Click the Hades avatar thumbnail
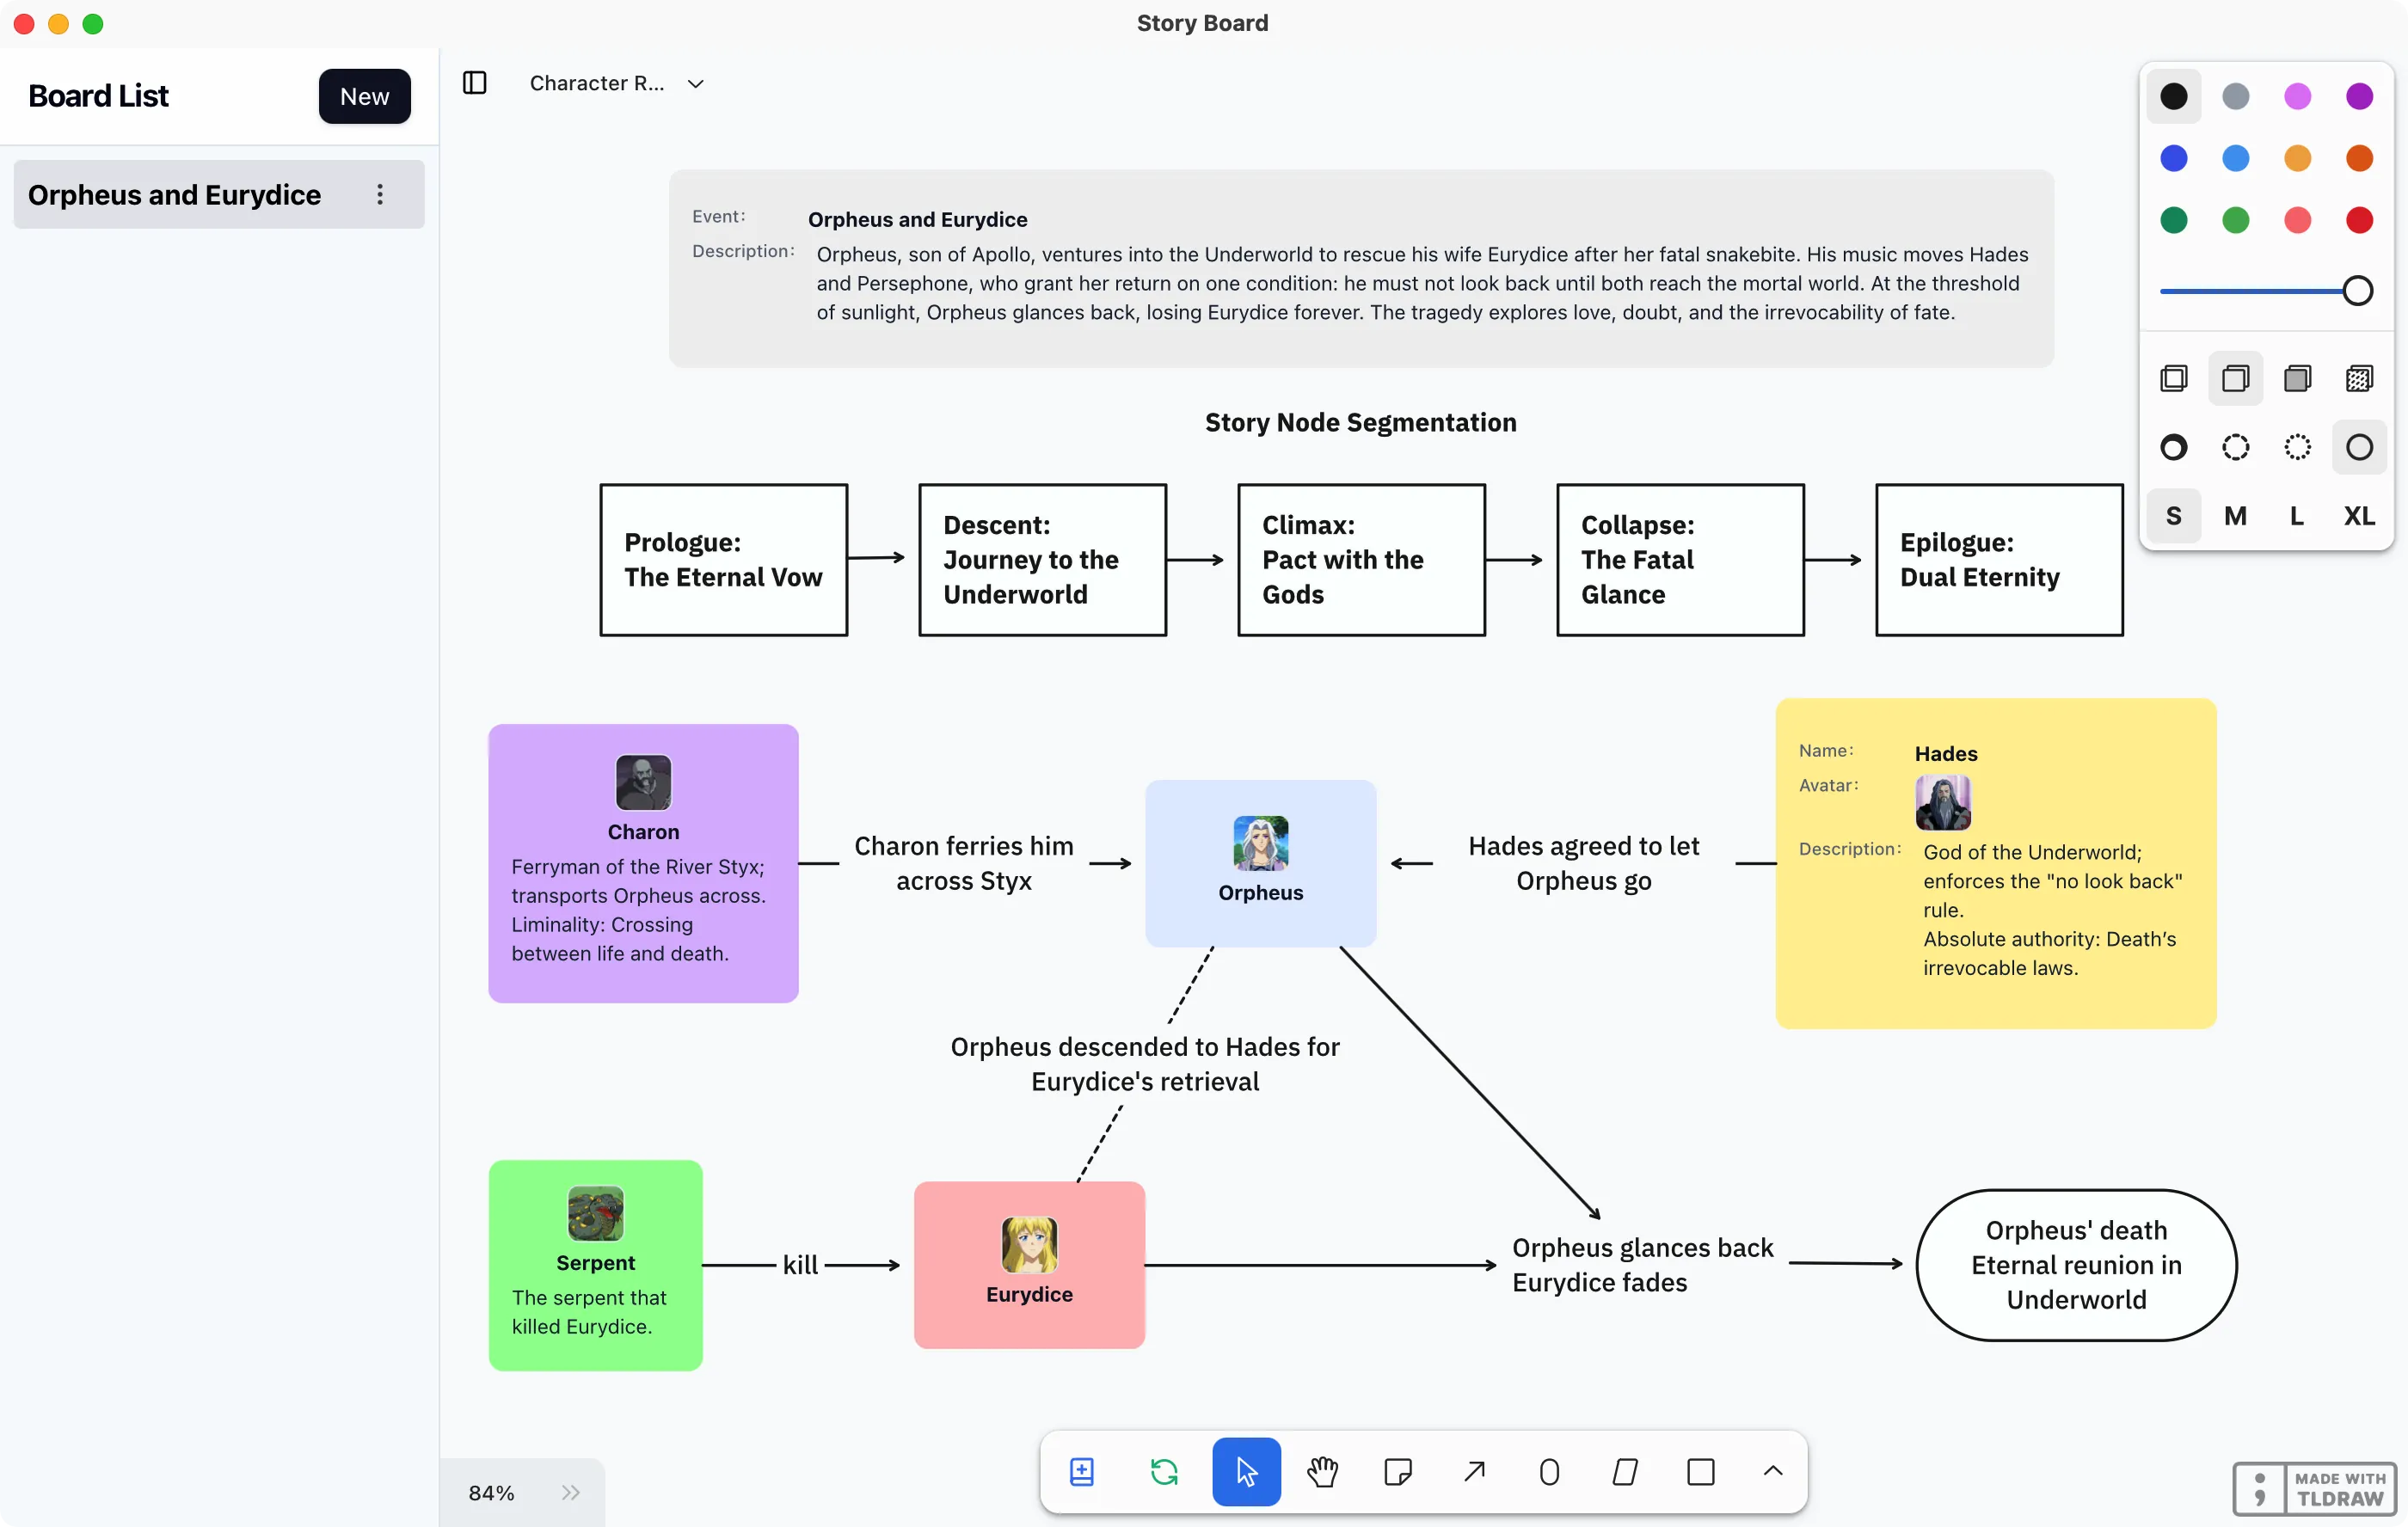 click(1942, 802)
